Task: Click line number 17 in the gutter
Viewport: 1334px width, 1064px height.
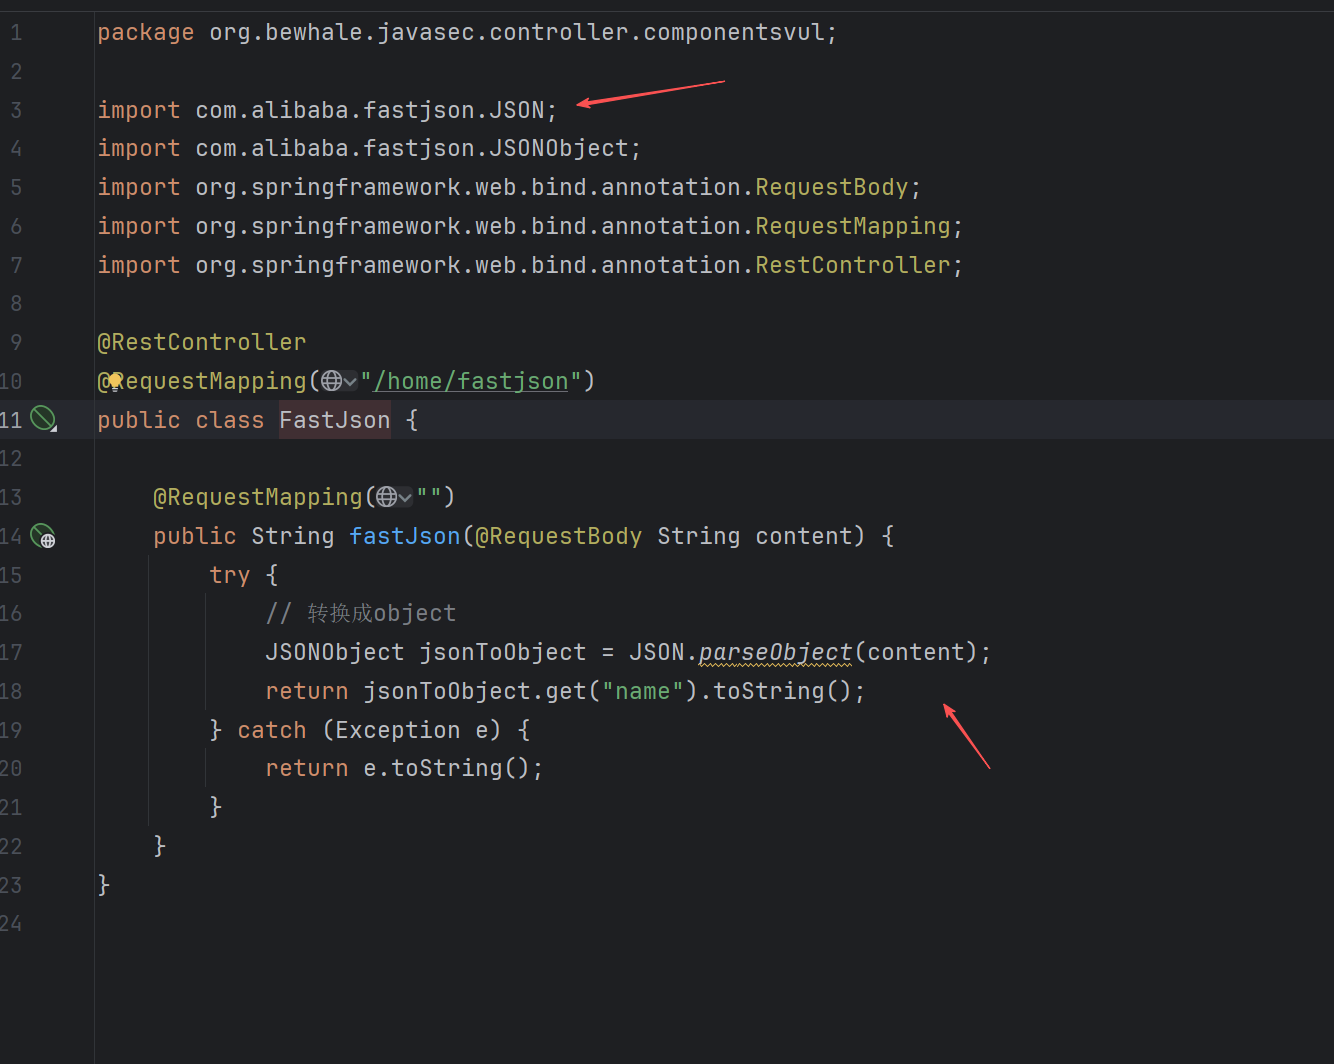Action: tap(11, 652)
